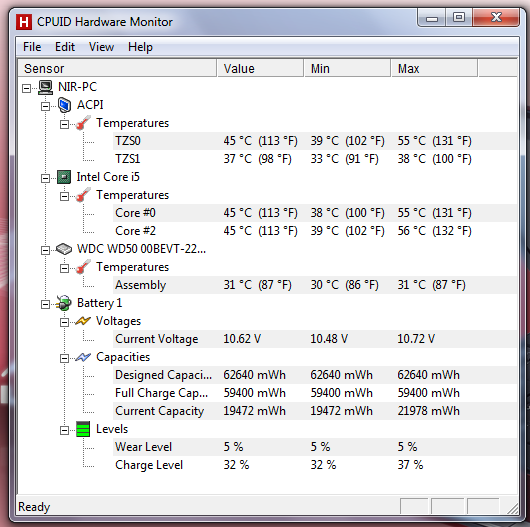This screenshot has width=530, height=527.
Task: Click the Levels label
Action: coord(112,429)
